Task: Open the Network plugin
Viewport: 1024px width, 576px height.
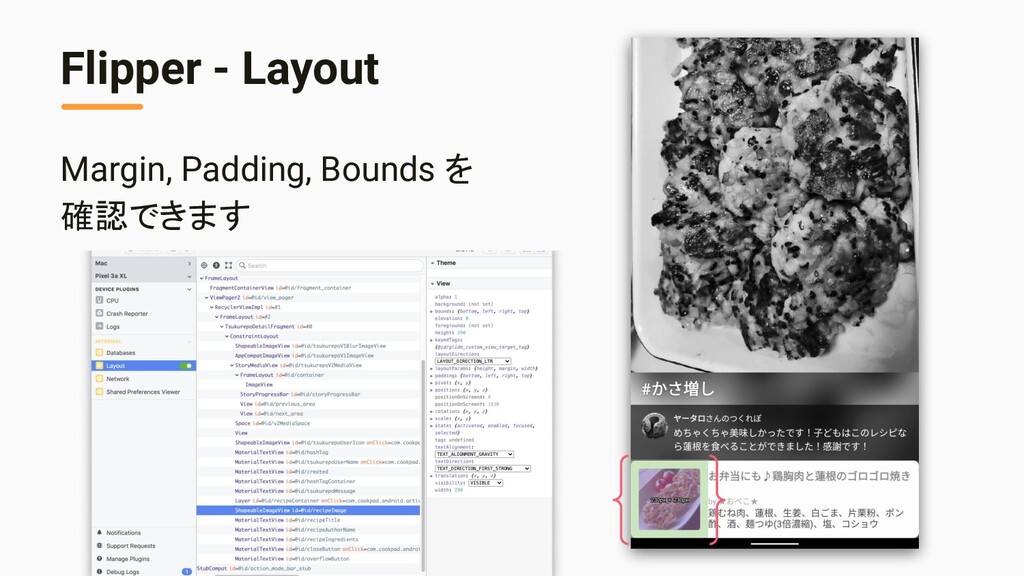Action: (x=118, y=379)
